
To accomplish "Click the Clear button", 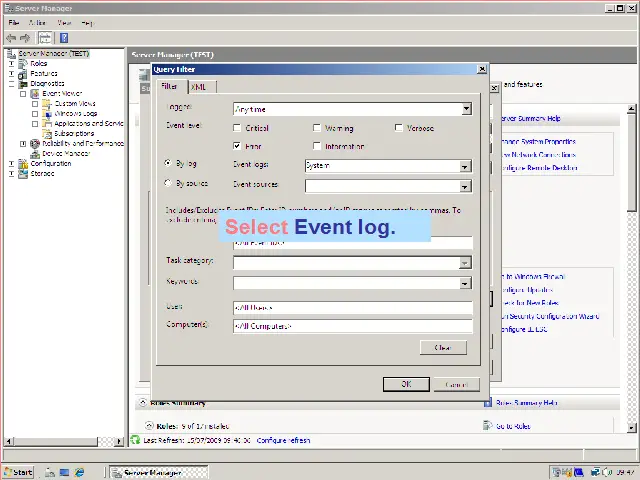I will pyautogui.click(x=443, y=348).
